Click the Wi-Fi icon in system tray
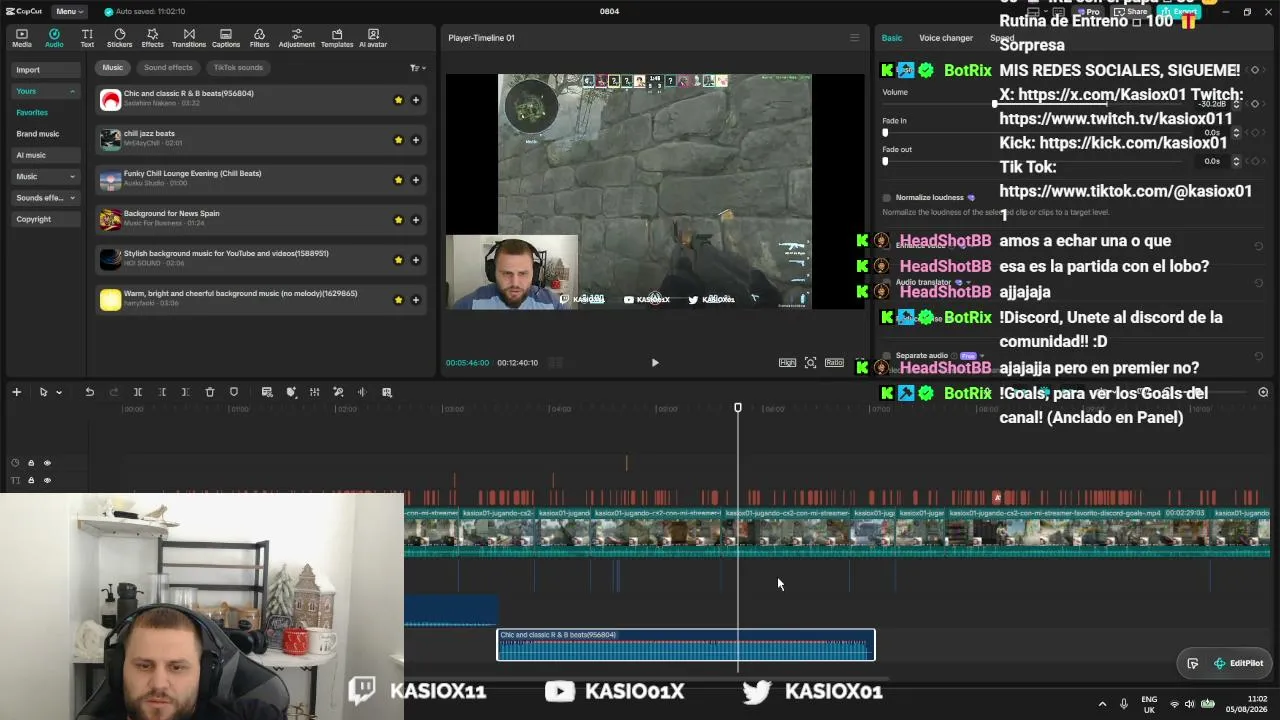This screenshot has height=720, width=1280. [1174, 704]
